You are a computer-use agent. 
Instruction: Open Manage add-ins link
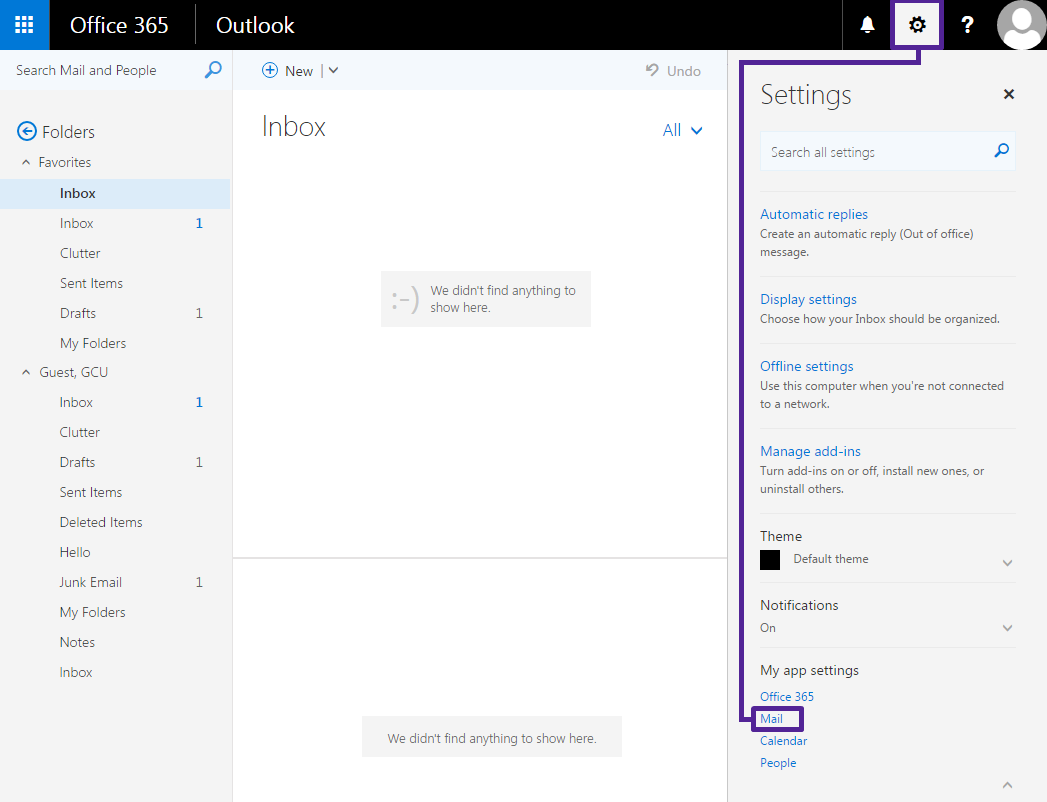click(810, 451)
